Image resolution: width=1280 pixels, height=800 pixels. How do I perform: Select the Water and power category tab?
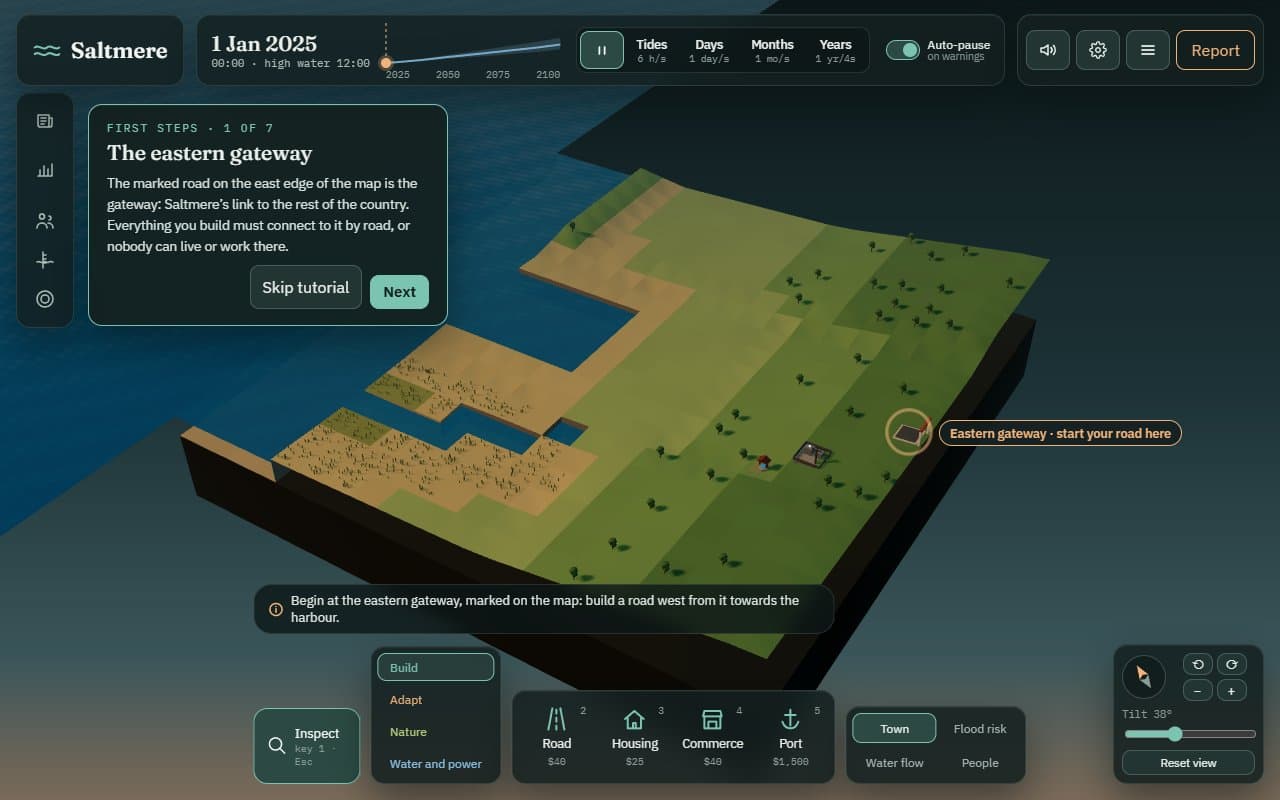coord(435,764)
